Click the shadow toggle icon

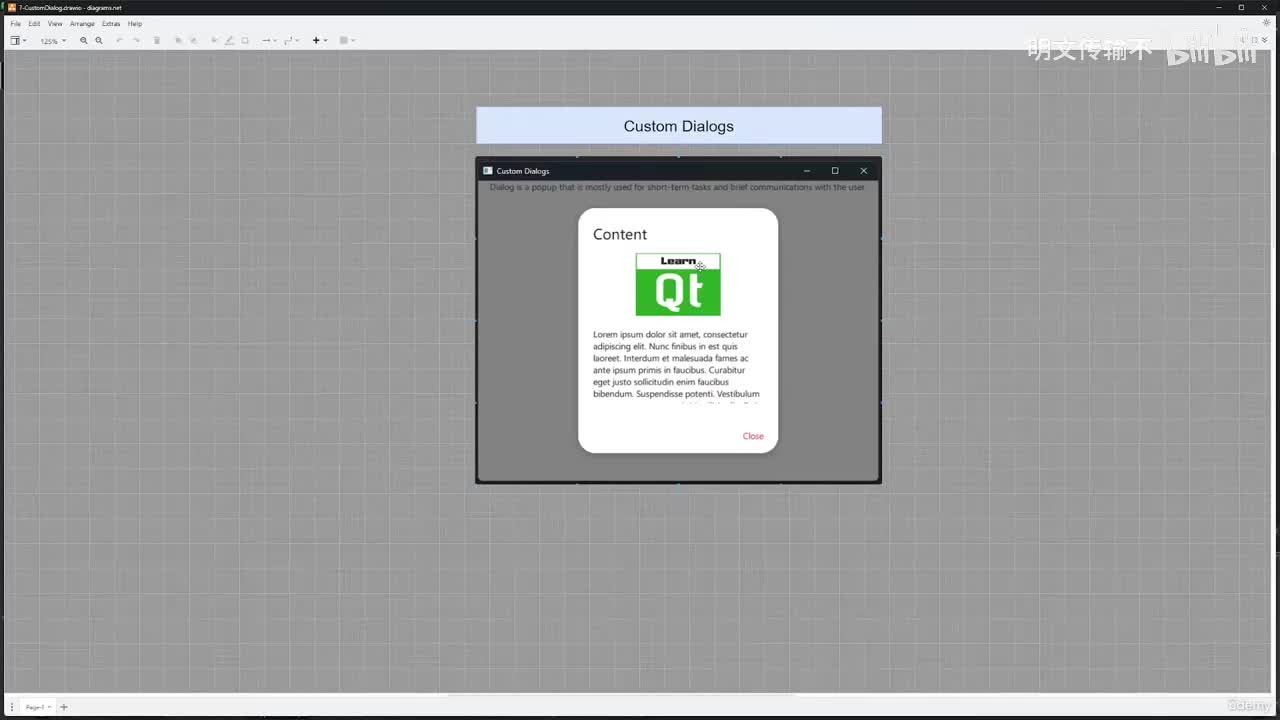click(x=245, y=41)
